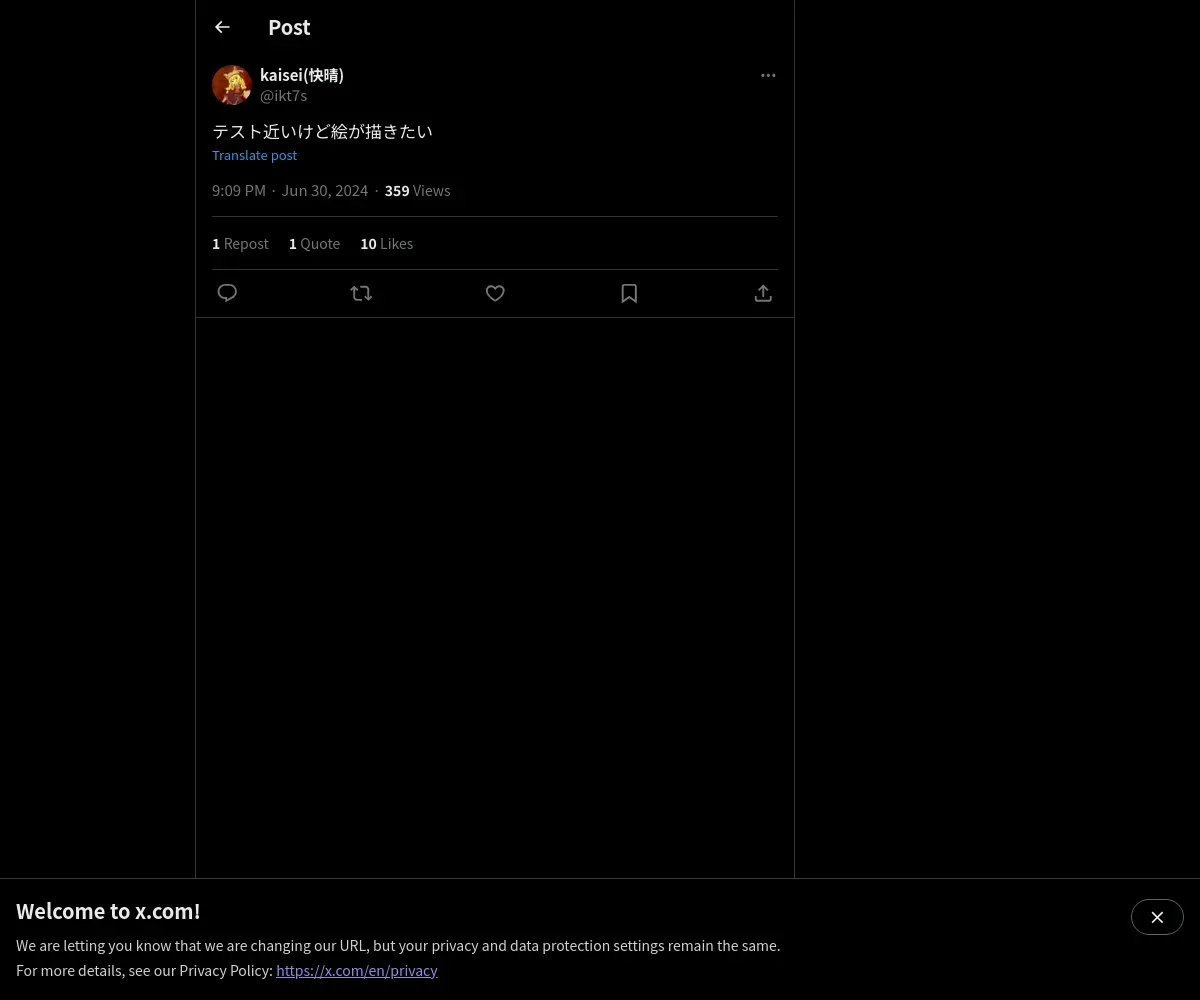This screenshot has width=1200, height=1000.
Task: Open the share post icon
Action: pos(763,293)
